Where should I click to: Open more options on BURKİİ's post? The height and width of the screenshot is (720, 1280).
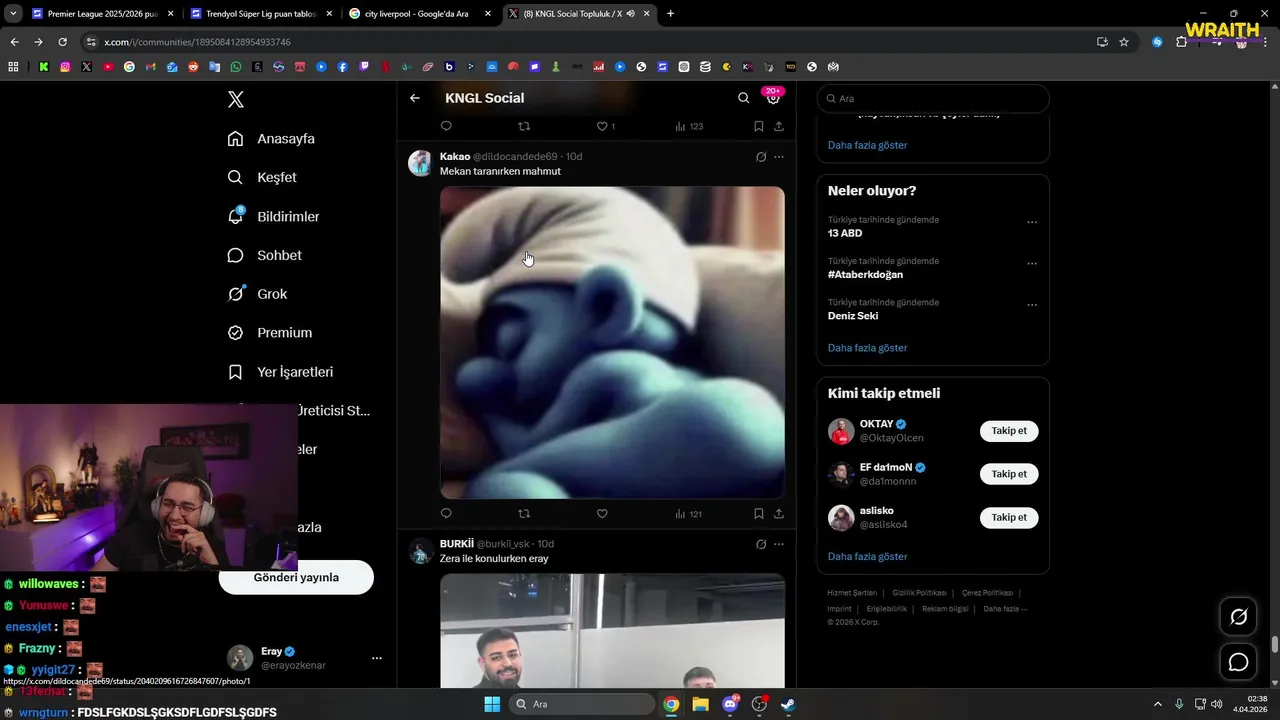[x=779, y=544]
